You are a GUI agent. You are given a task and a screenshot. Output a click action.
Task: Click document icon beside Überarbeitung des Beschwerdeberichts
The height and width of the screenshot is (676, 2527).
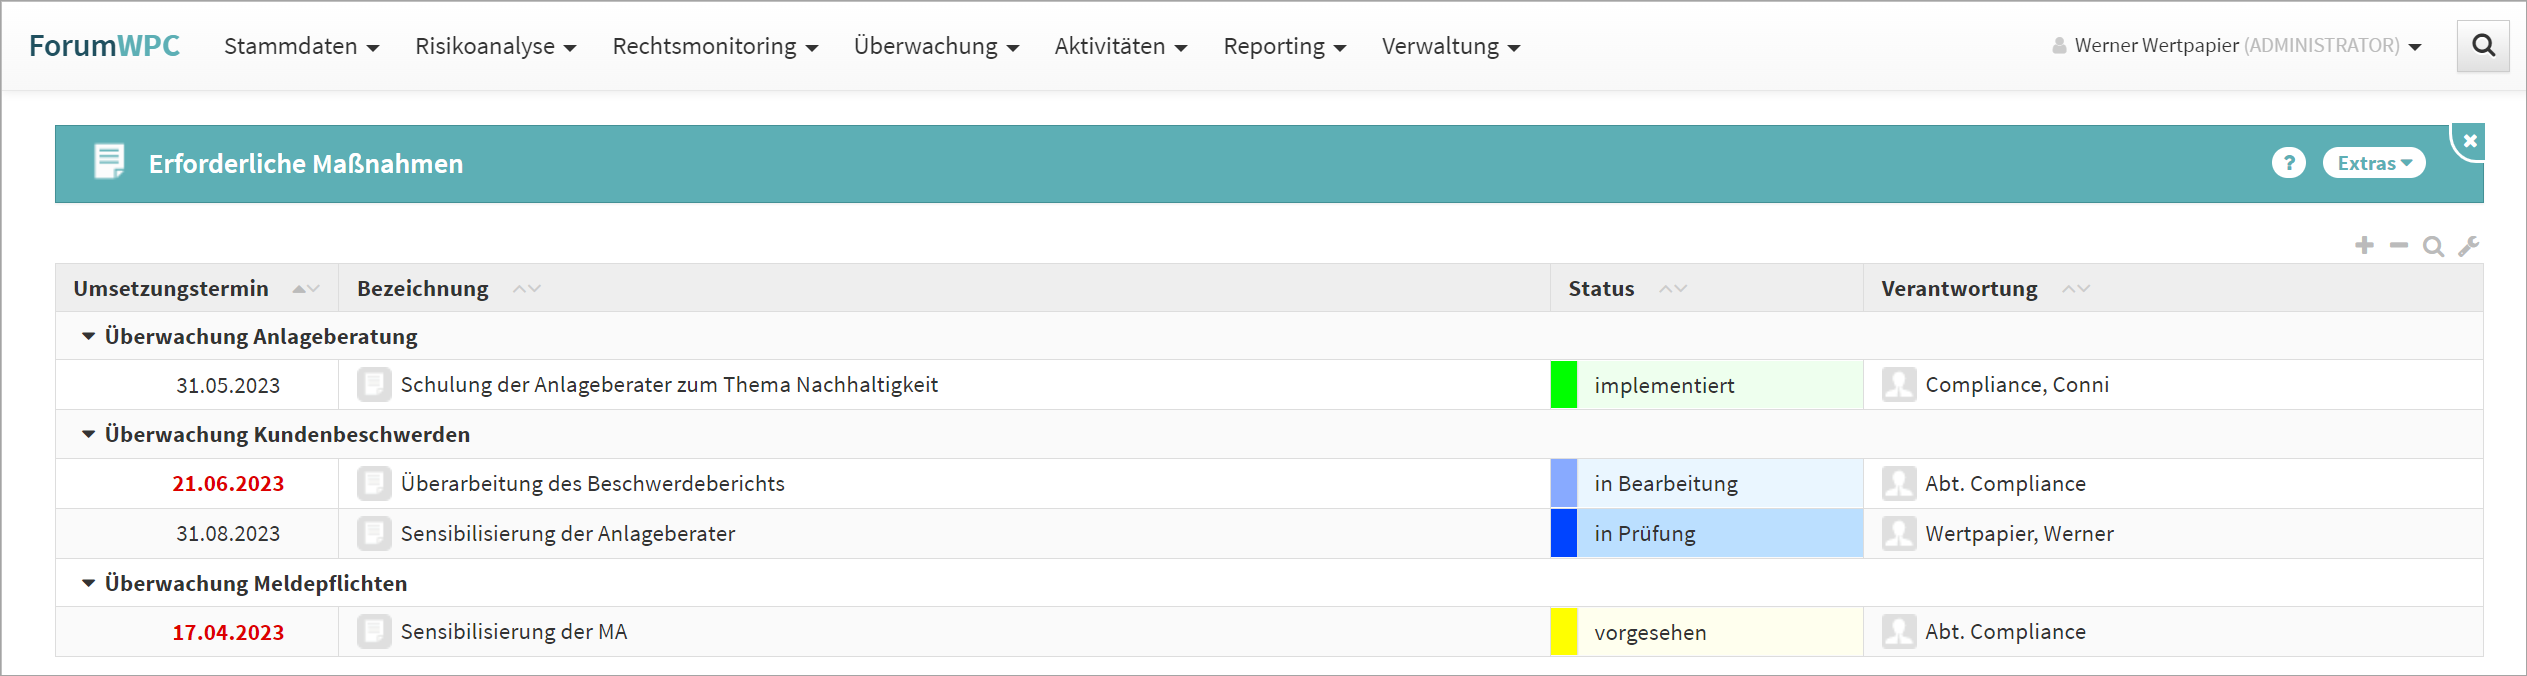tap(374, 484)
